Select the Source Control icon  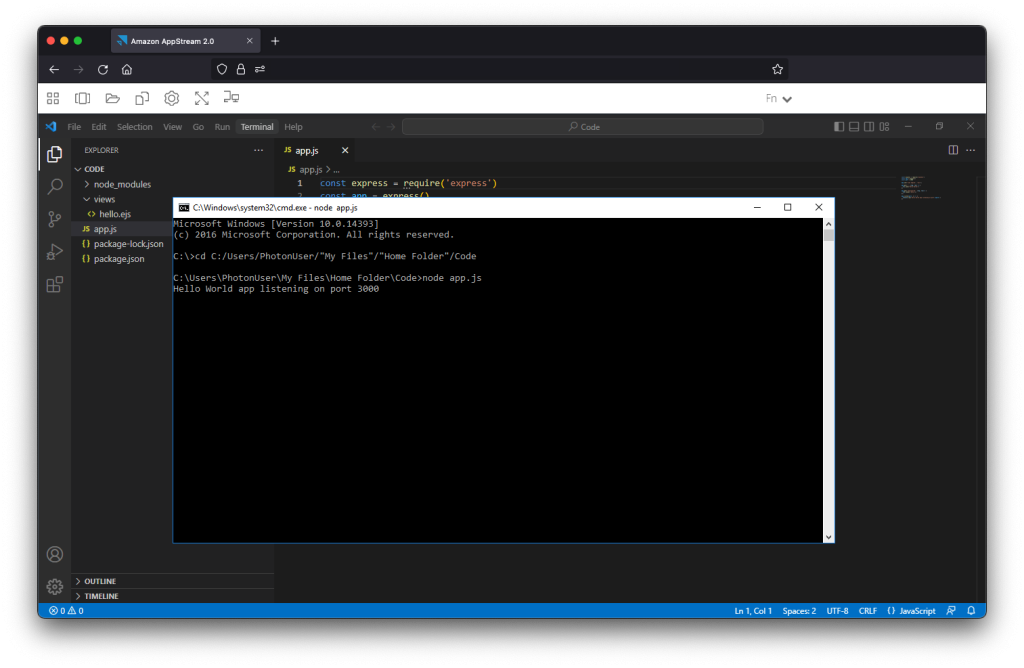tap(54, 218)
